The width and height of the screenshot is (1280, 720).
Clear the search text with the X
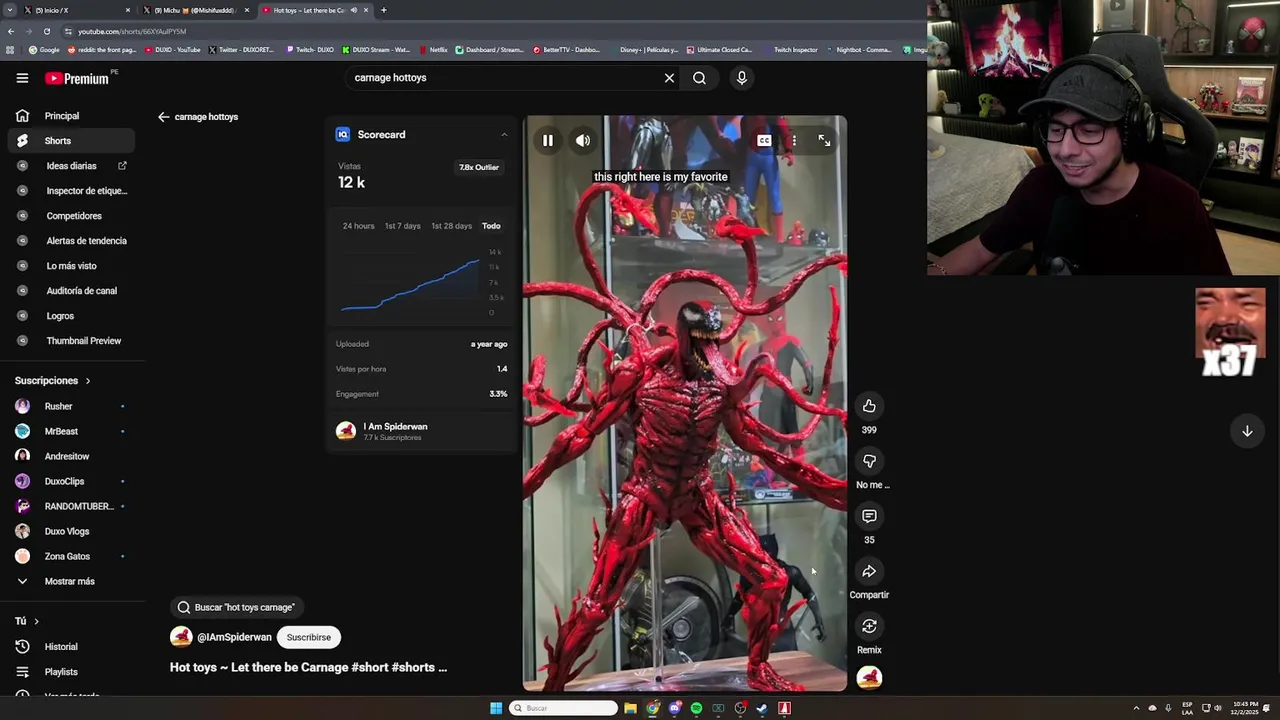669,78
